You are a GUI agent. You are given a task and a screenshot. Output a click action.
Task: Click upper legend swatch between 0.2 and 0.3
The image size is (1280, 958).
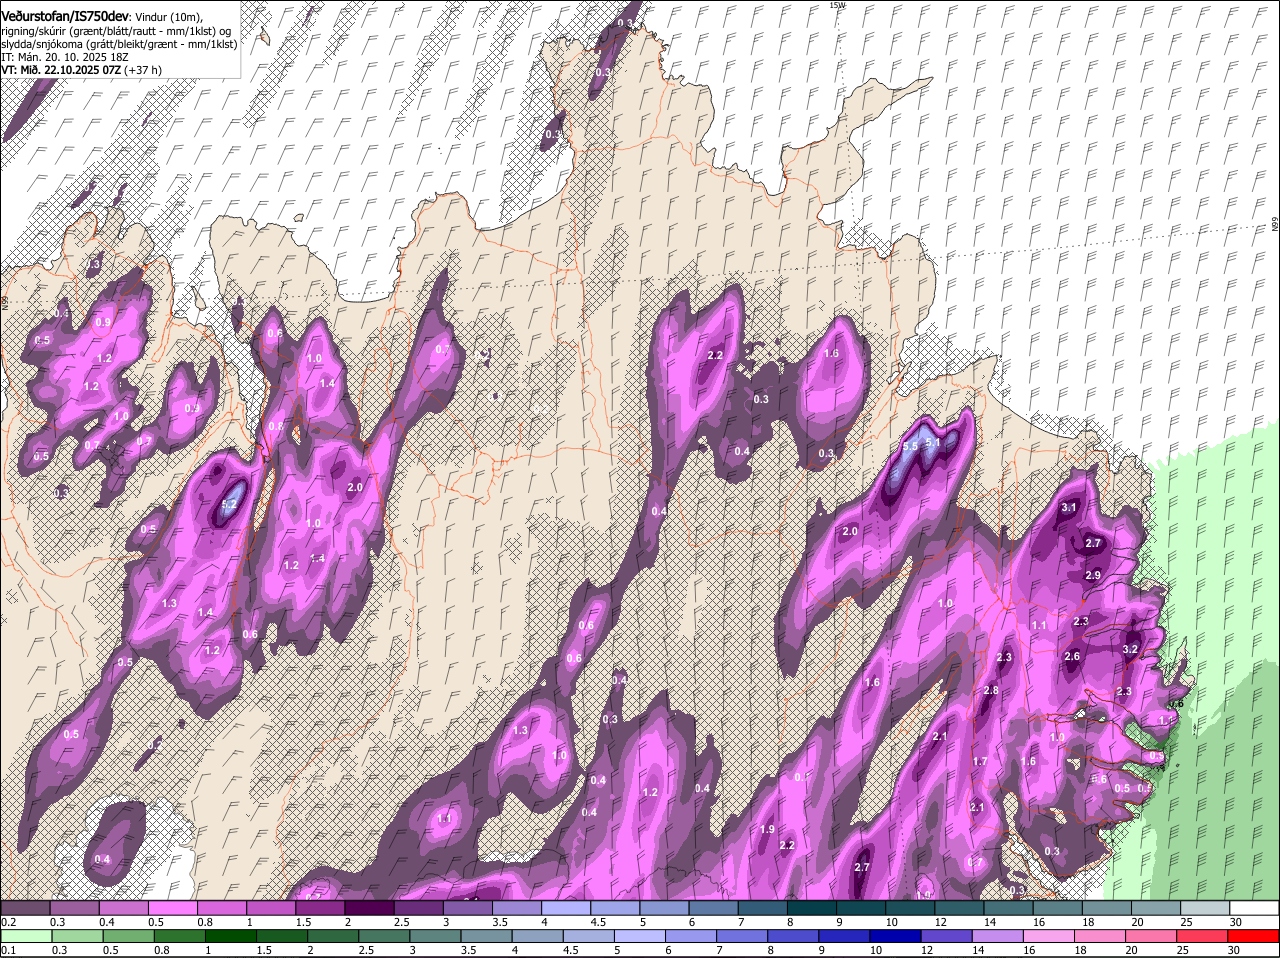click(25, 908)
